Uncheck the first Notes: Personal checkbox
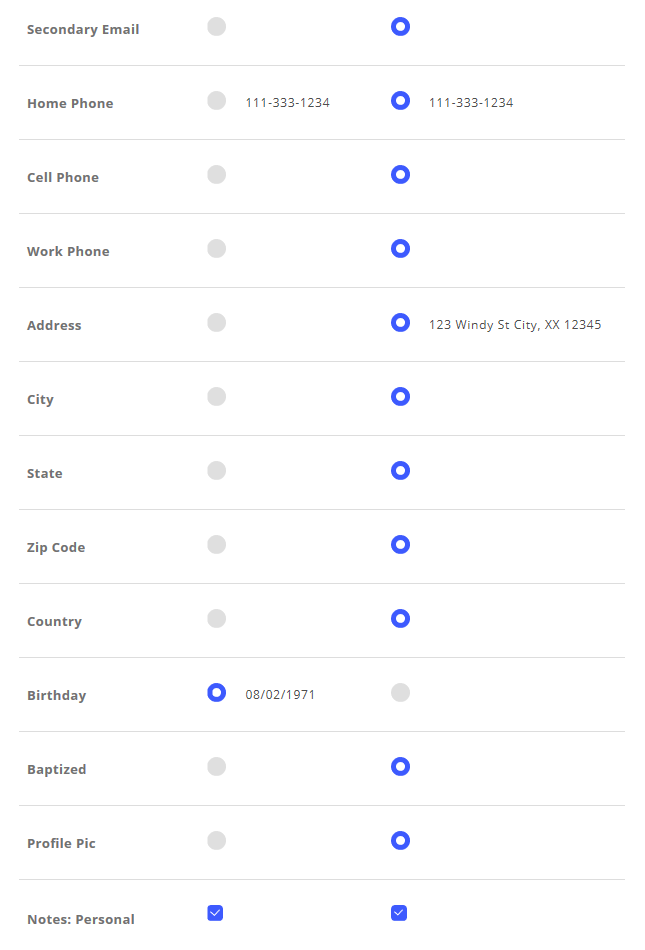 [x=215, y=913]
